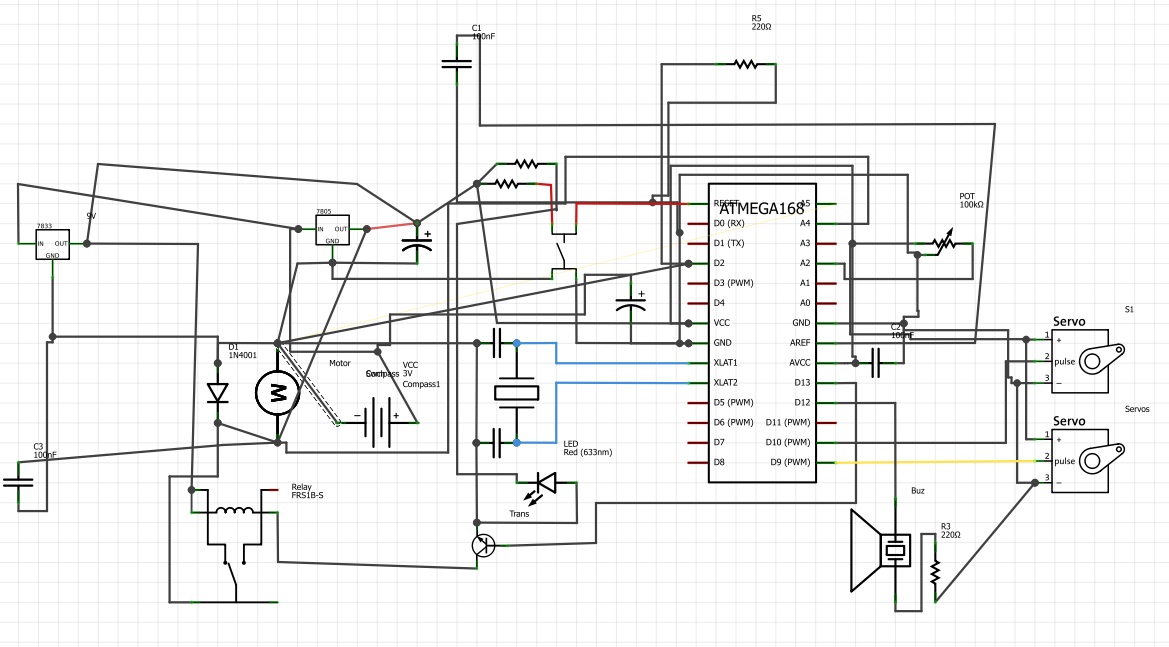Click the transistor symbol below Trans label

point(484,546)
